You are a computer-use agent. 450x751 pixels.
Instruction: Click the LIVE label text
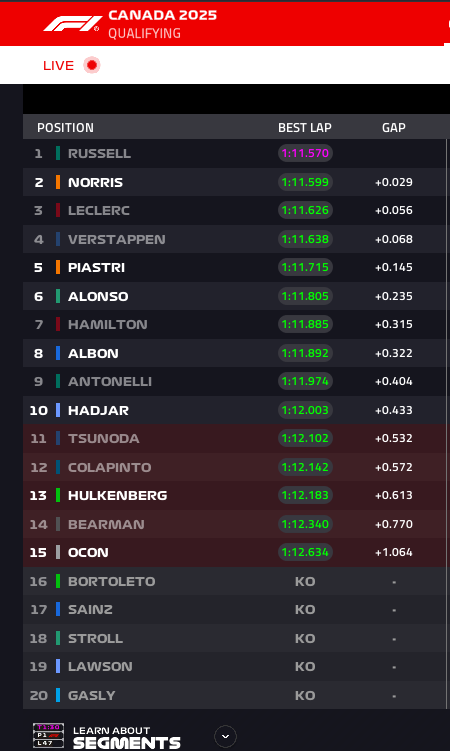(58, 66)
